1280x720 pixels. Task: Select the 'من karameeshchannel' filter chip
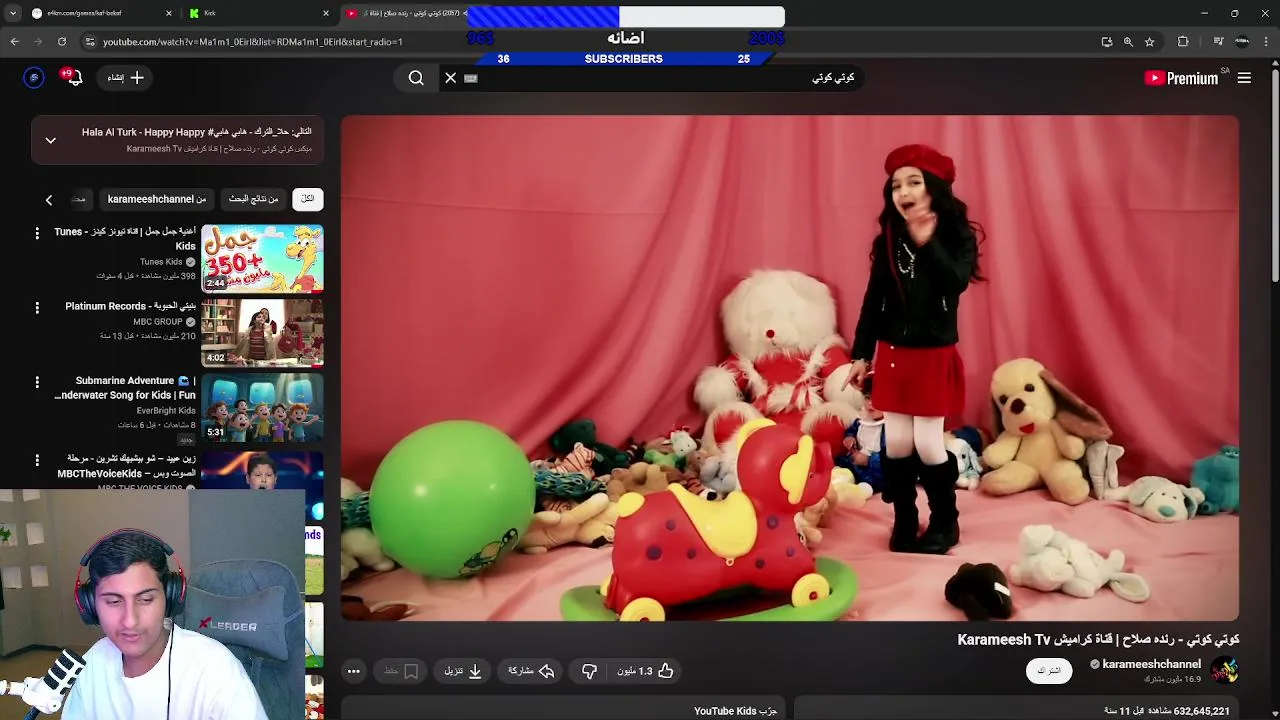point(157,199)
